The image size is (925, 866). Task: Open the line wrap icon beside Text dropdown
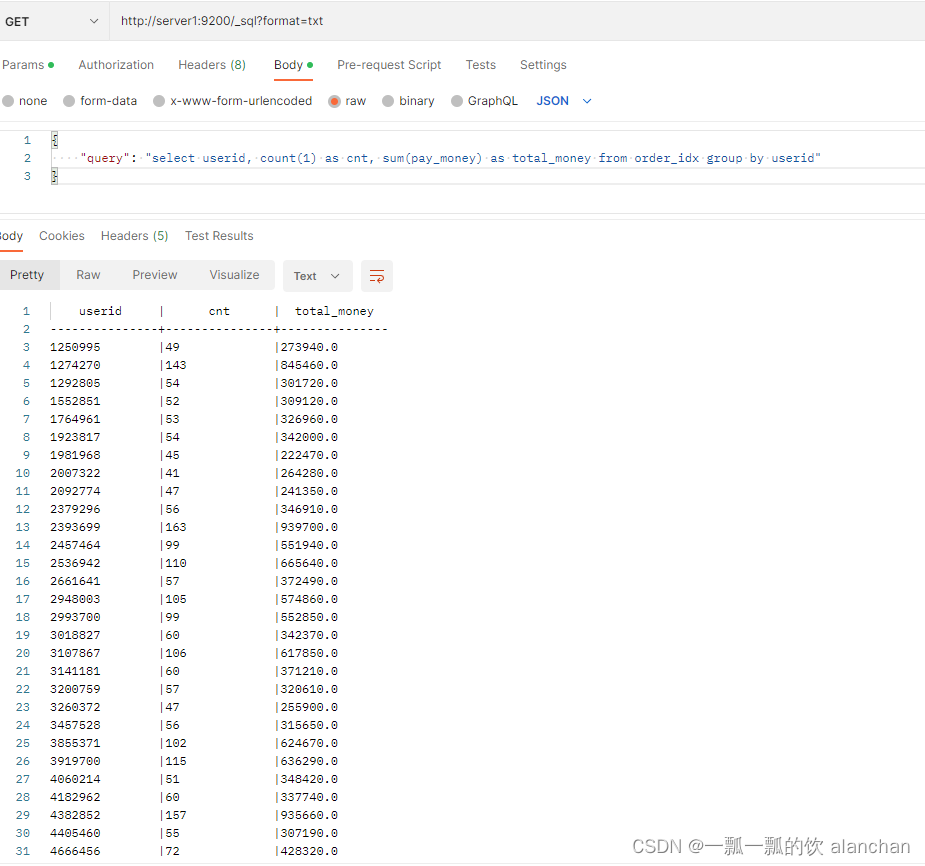(377, 276)
